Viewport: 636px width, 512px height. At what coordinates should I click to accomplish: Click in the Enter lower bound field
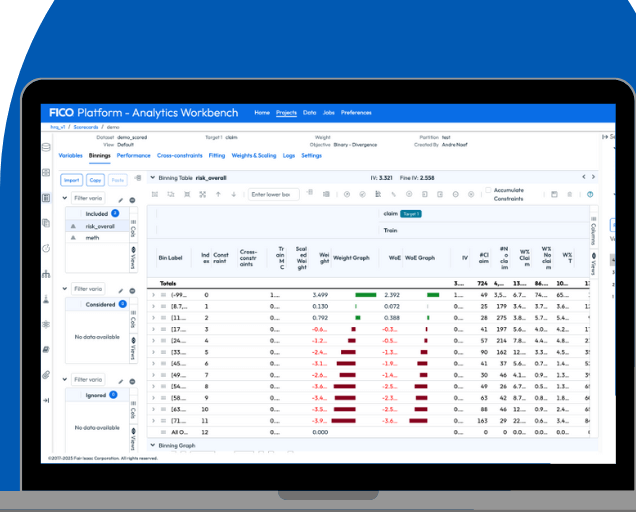pyautogui.click(x=274, y=194)
